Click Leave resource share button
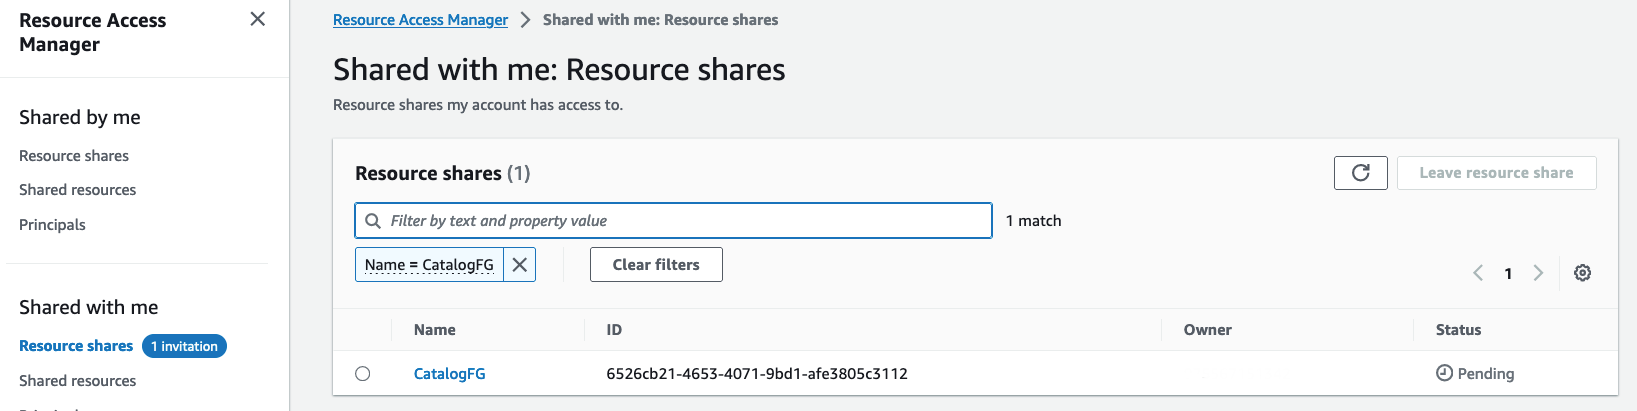 click(x=1496, y=173)
